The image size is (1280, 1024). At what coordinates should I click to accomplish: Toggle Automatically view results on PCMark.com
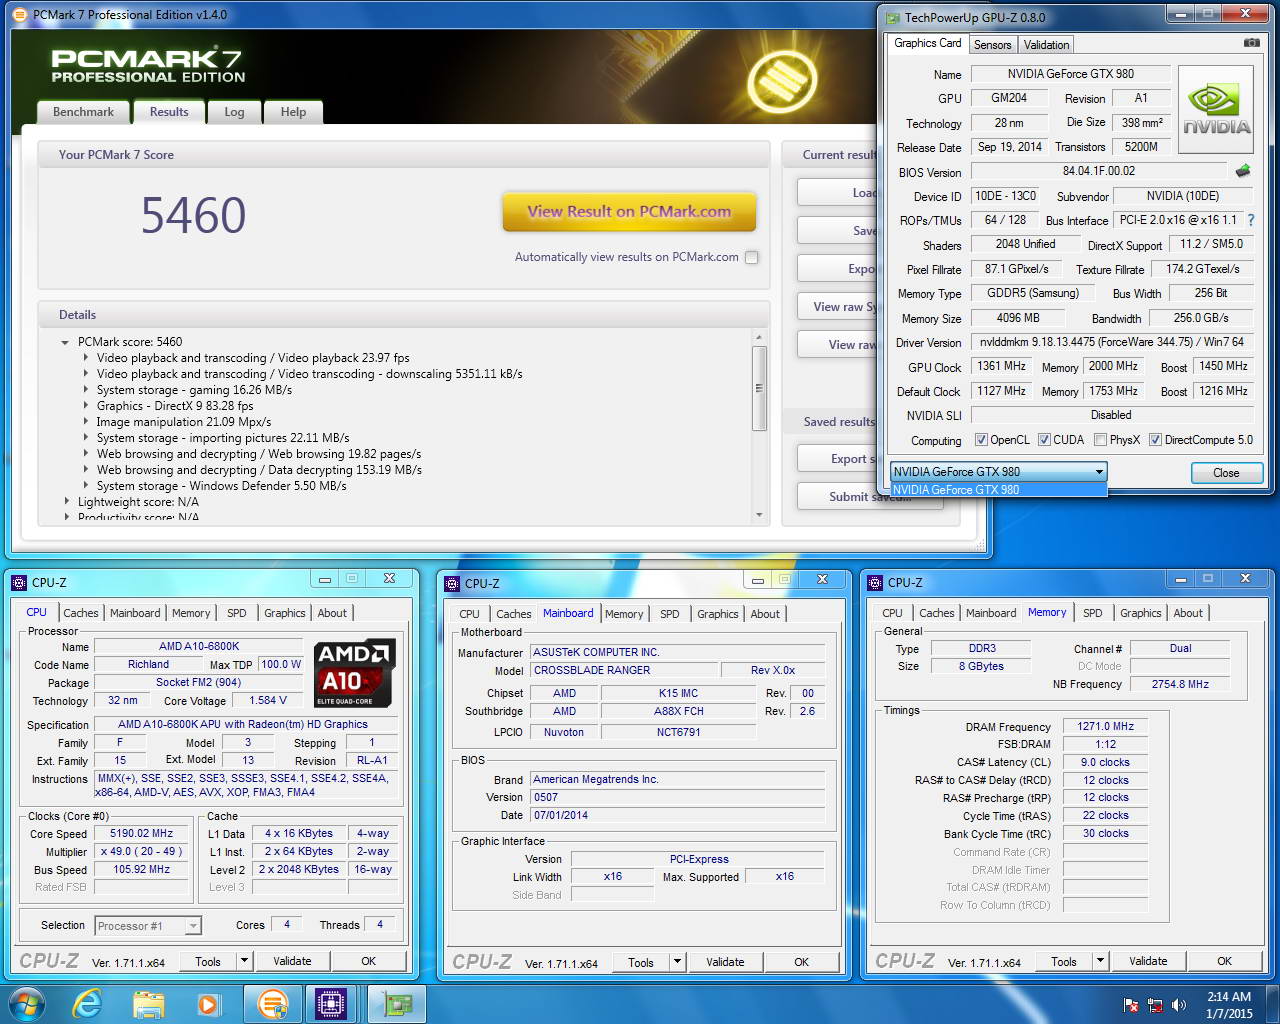pyautogui.click(x=752, y=257)
